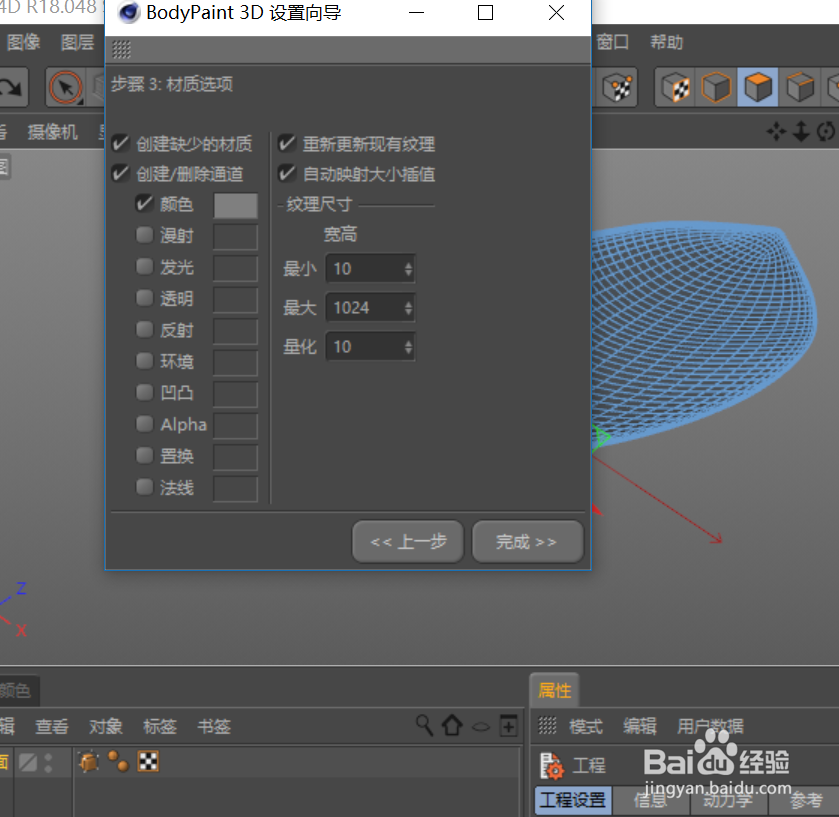Open the attributes 模式 menu
Screen dimensions: 839x817
[x=586, y=726]
